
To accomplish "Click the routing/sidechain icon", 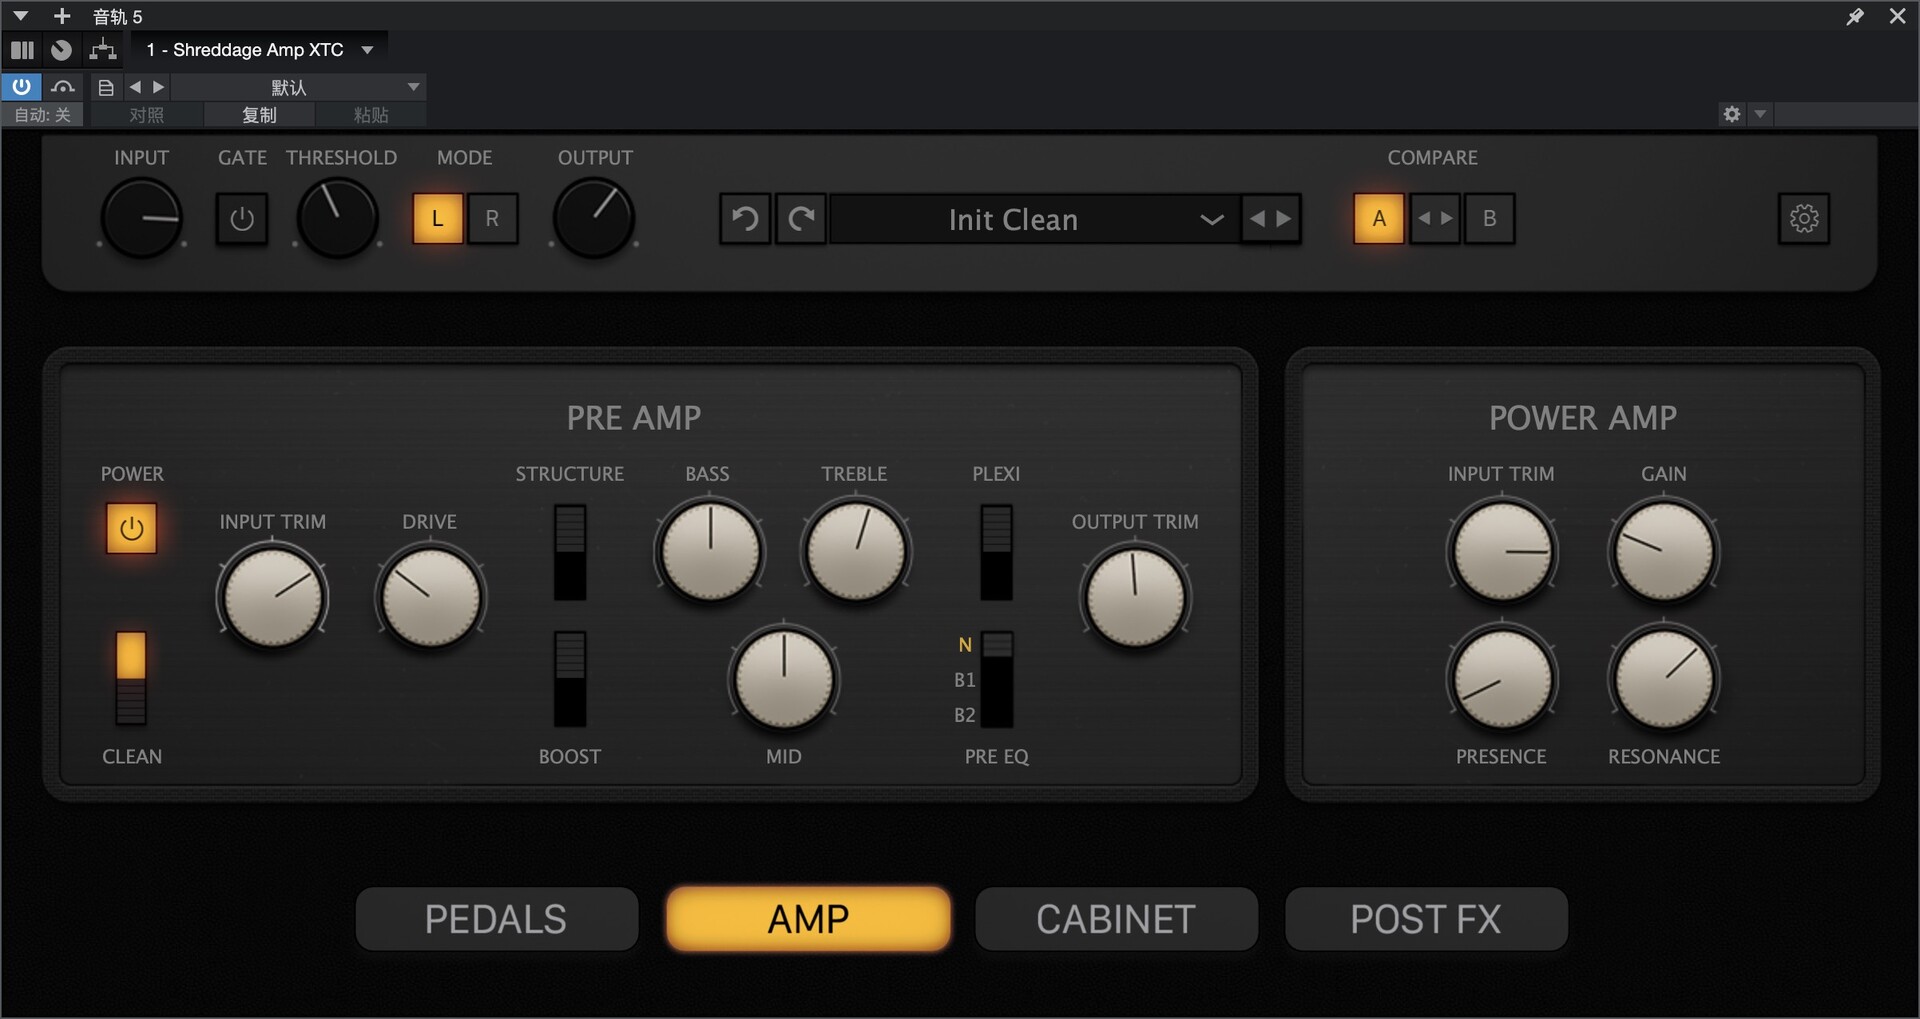I will tap(103, 50).
